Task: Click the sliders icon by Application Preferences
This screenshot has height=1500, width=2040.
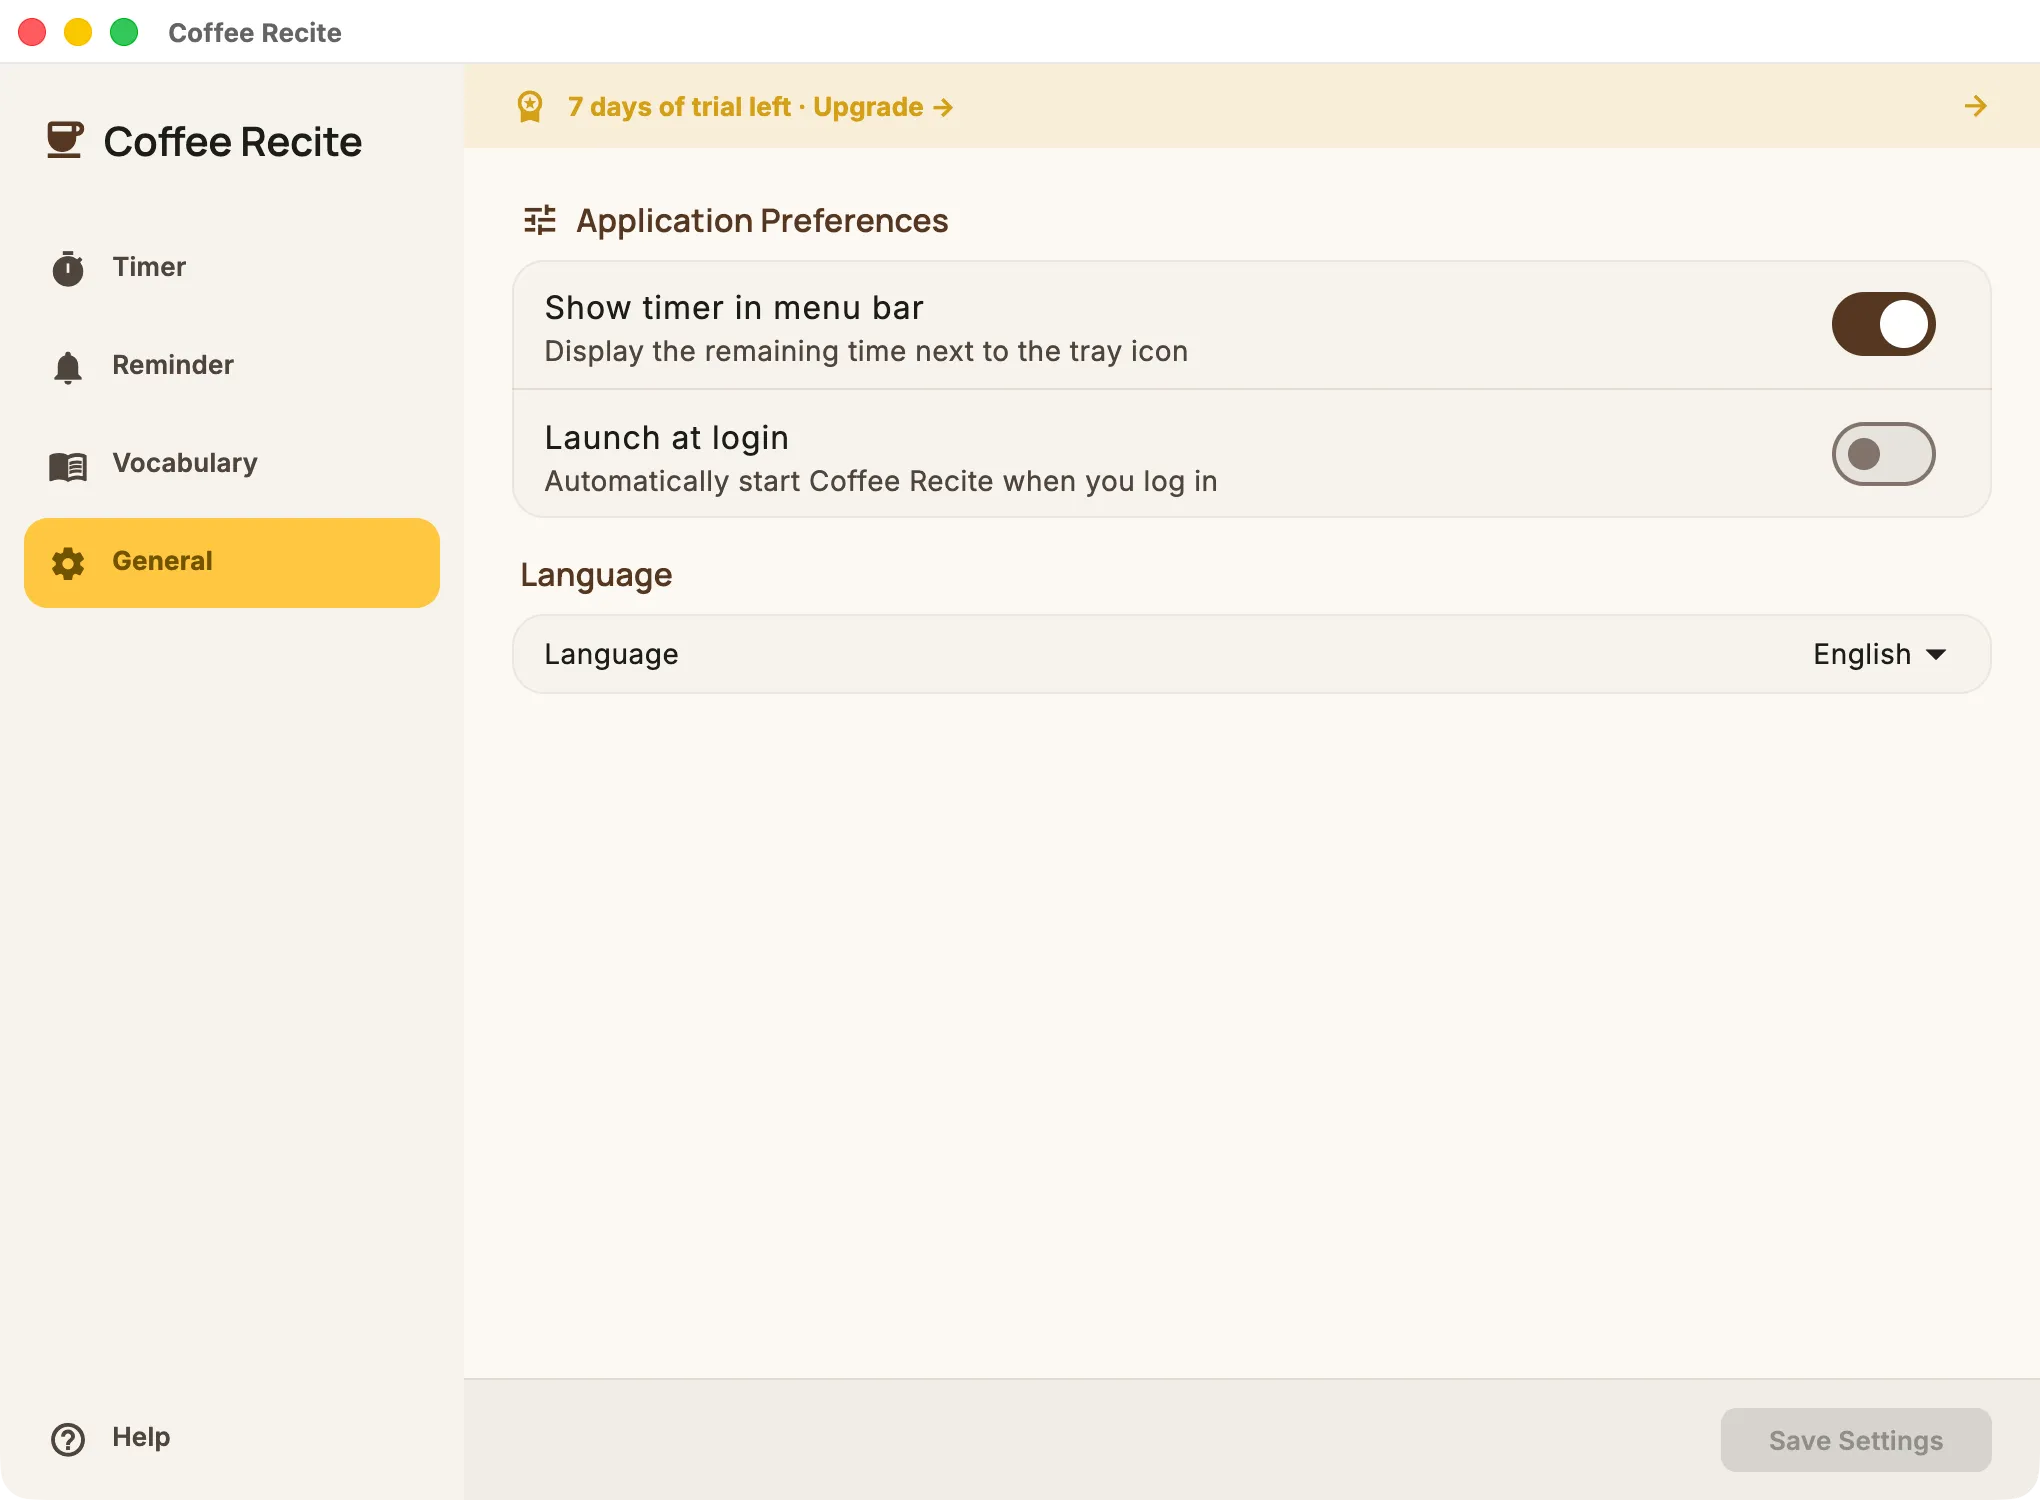Action: pos(540,220)
